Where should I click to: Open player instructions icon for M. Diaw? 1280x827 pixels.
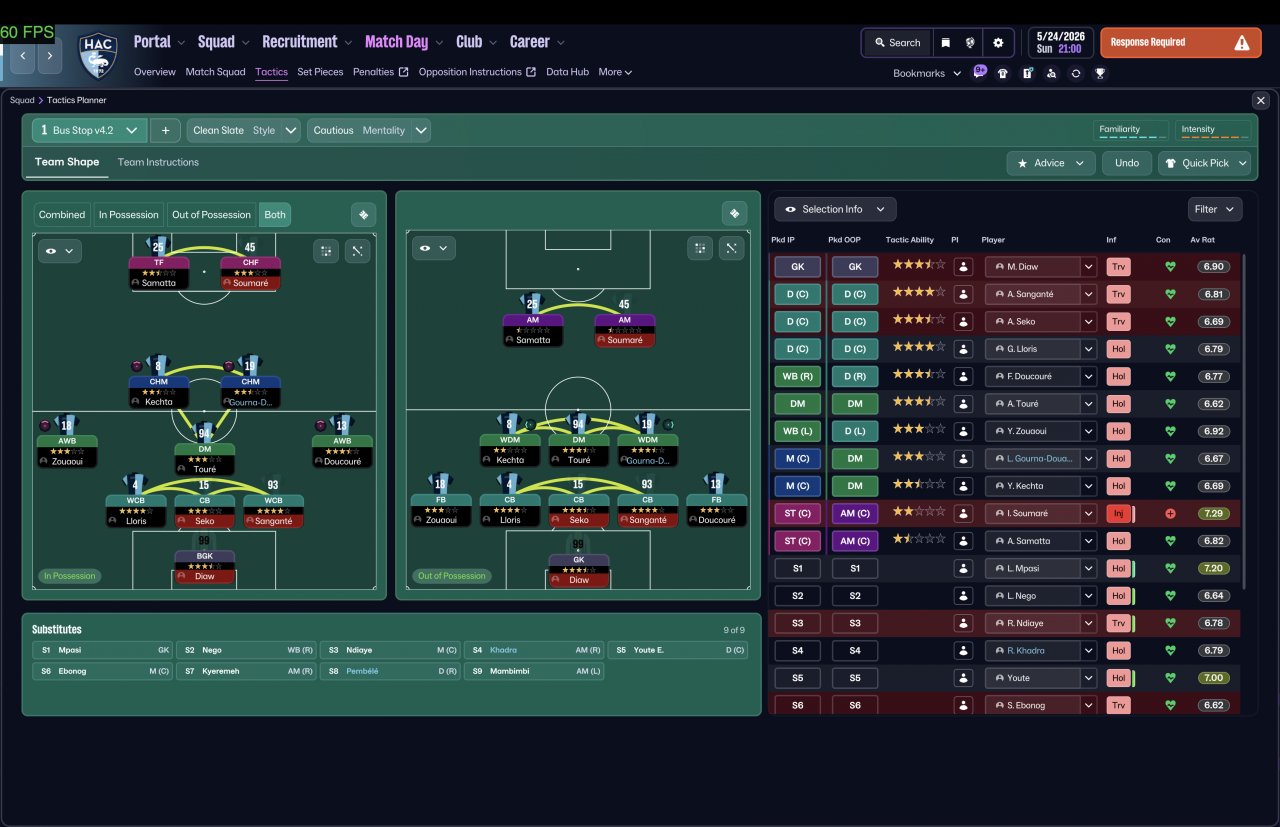coord(963,267)
